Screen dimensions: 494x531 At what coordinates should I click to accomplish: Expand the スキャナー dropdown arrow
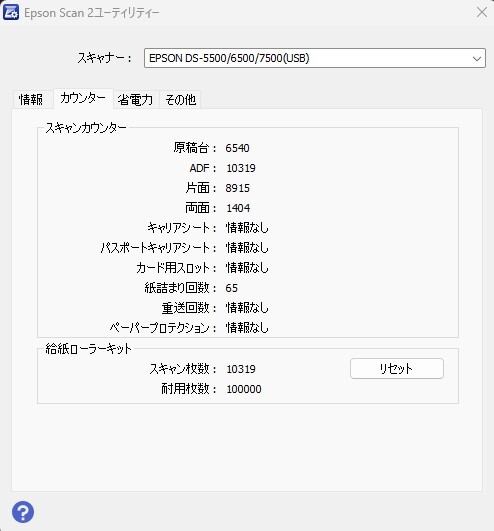pyautogui.click(x=477, y=59)
